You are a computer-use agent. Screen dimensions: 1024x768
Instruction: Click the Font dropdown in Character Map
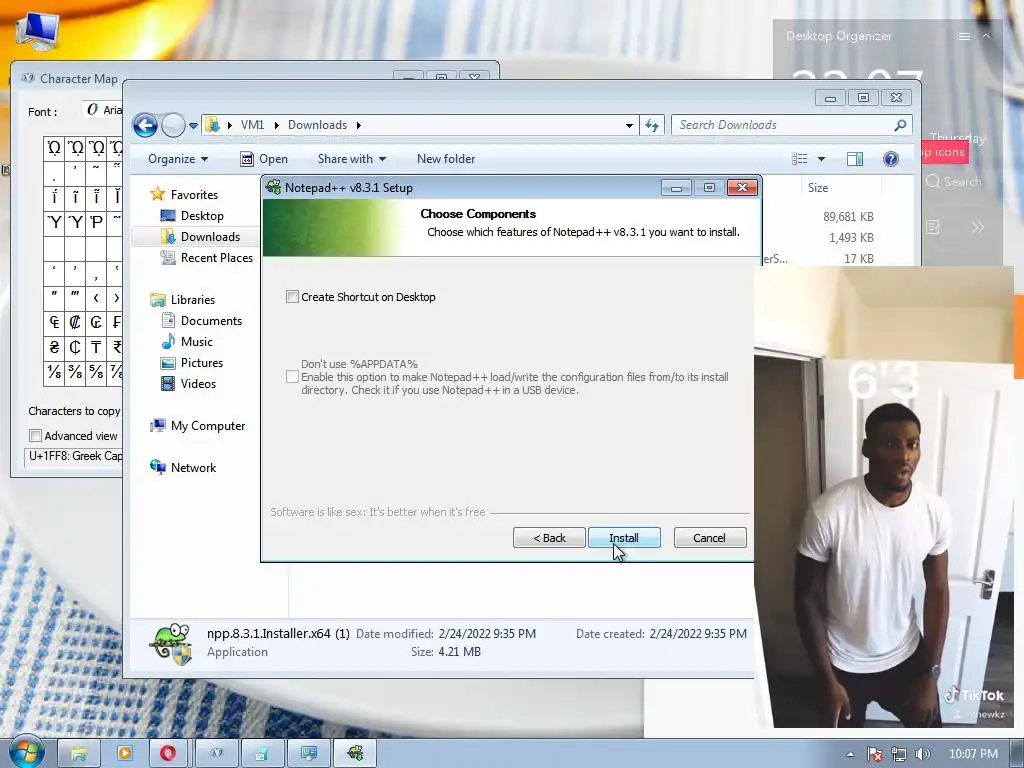[x=103, y=110]
